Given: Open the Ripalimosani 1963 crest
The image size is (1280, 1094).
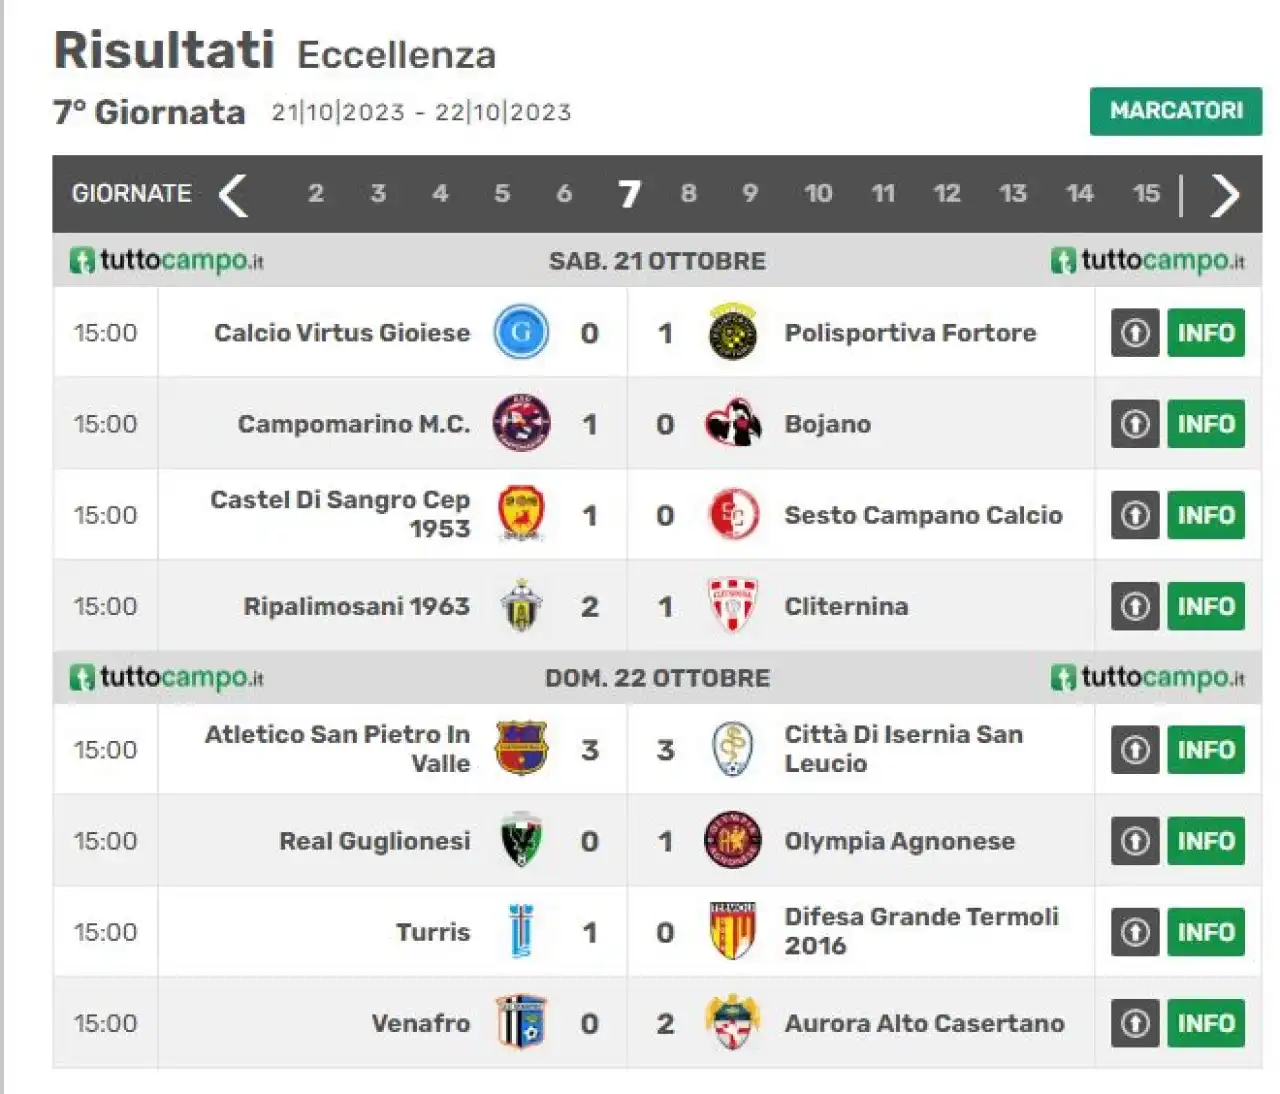Looking at the screenshot, I should click(x=521, y=606).
